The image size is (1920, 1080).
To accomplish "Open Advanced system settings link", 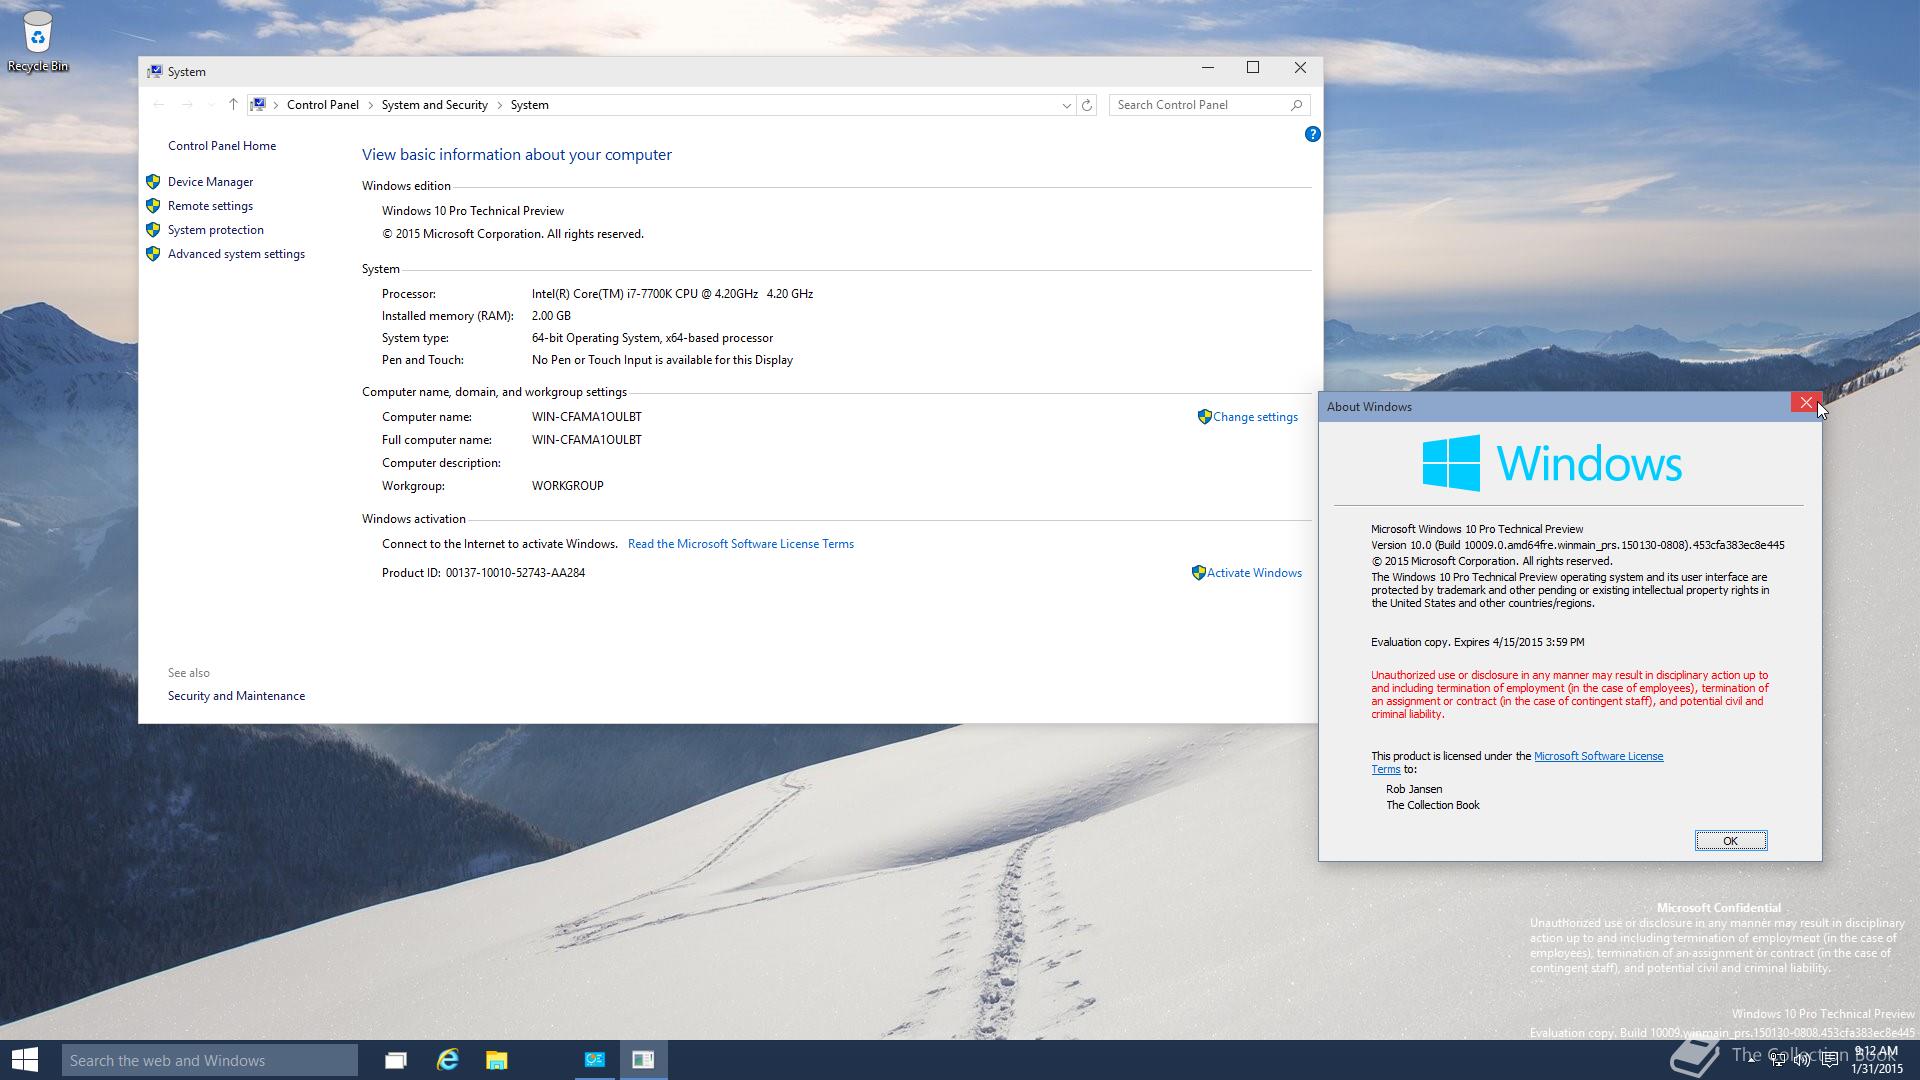I will pos(236,254).
